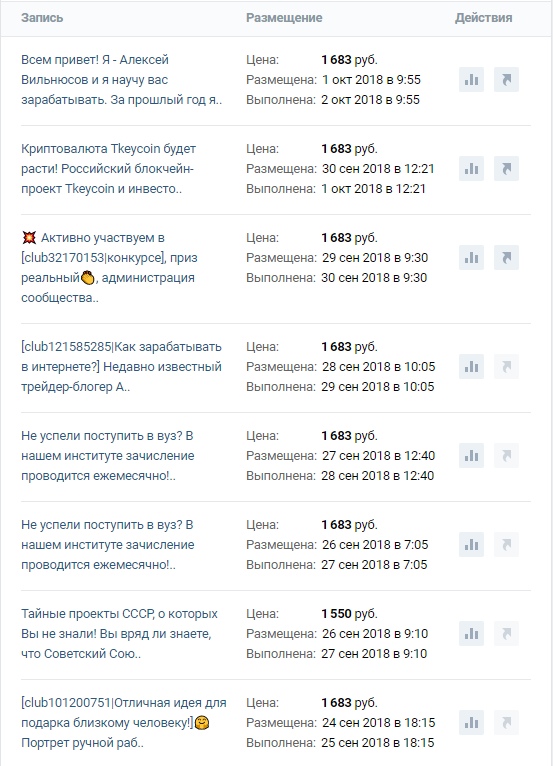Open the Алексей Вильнюсов post via arrow icon

click(506, 80)
